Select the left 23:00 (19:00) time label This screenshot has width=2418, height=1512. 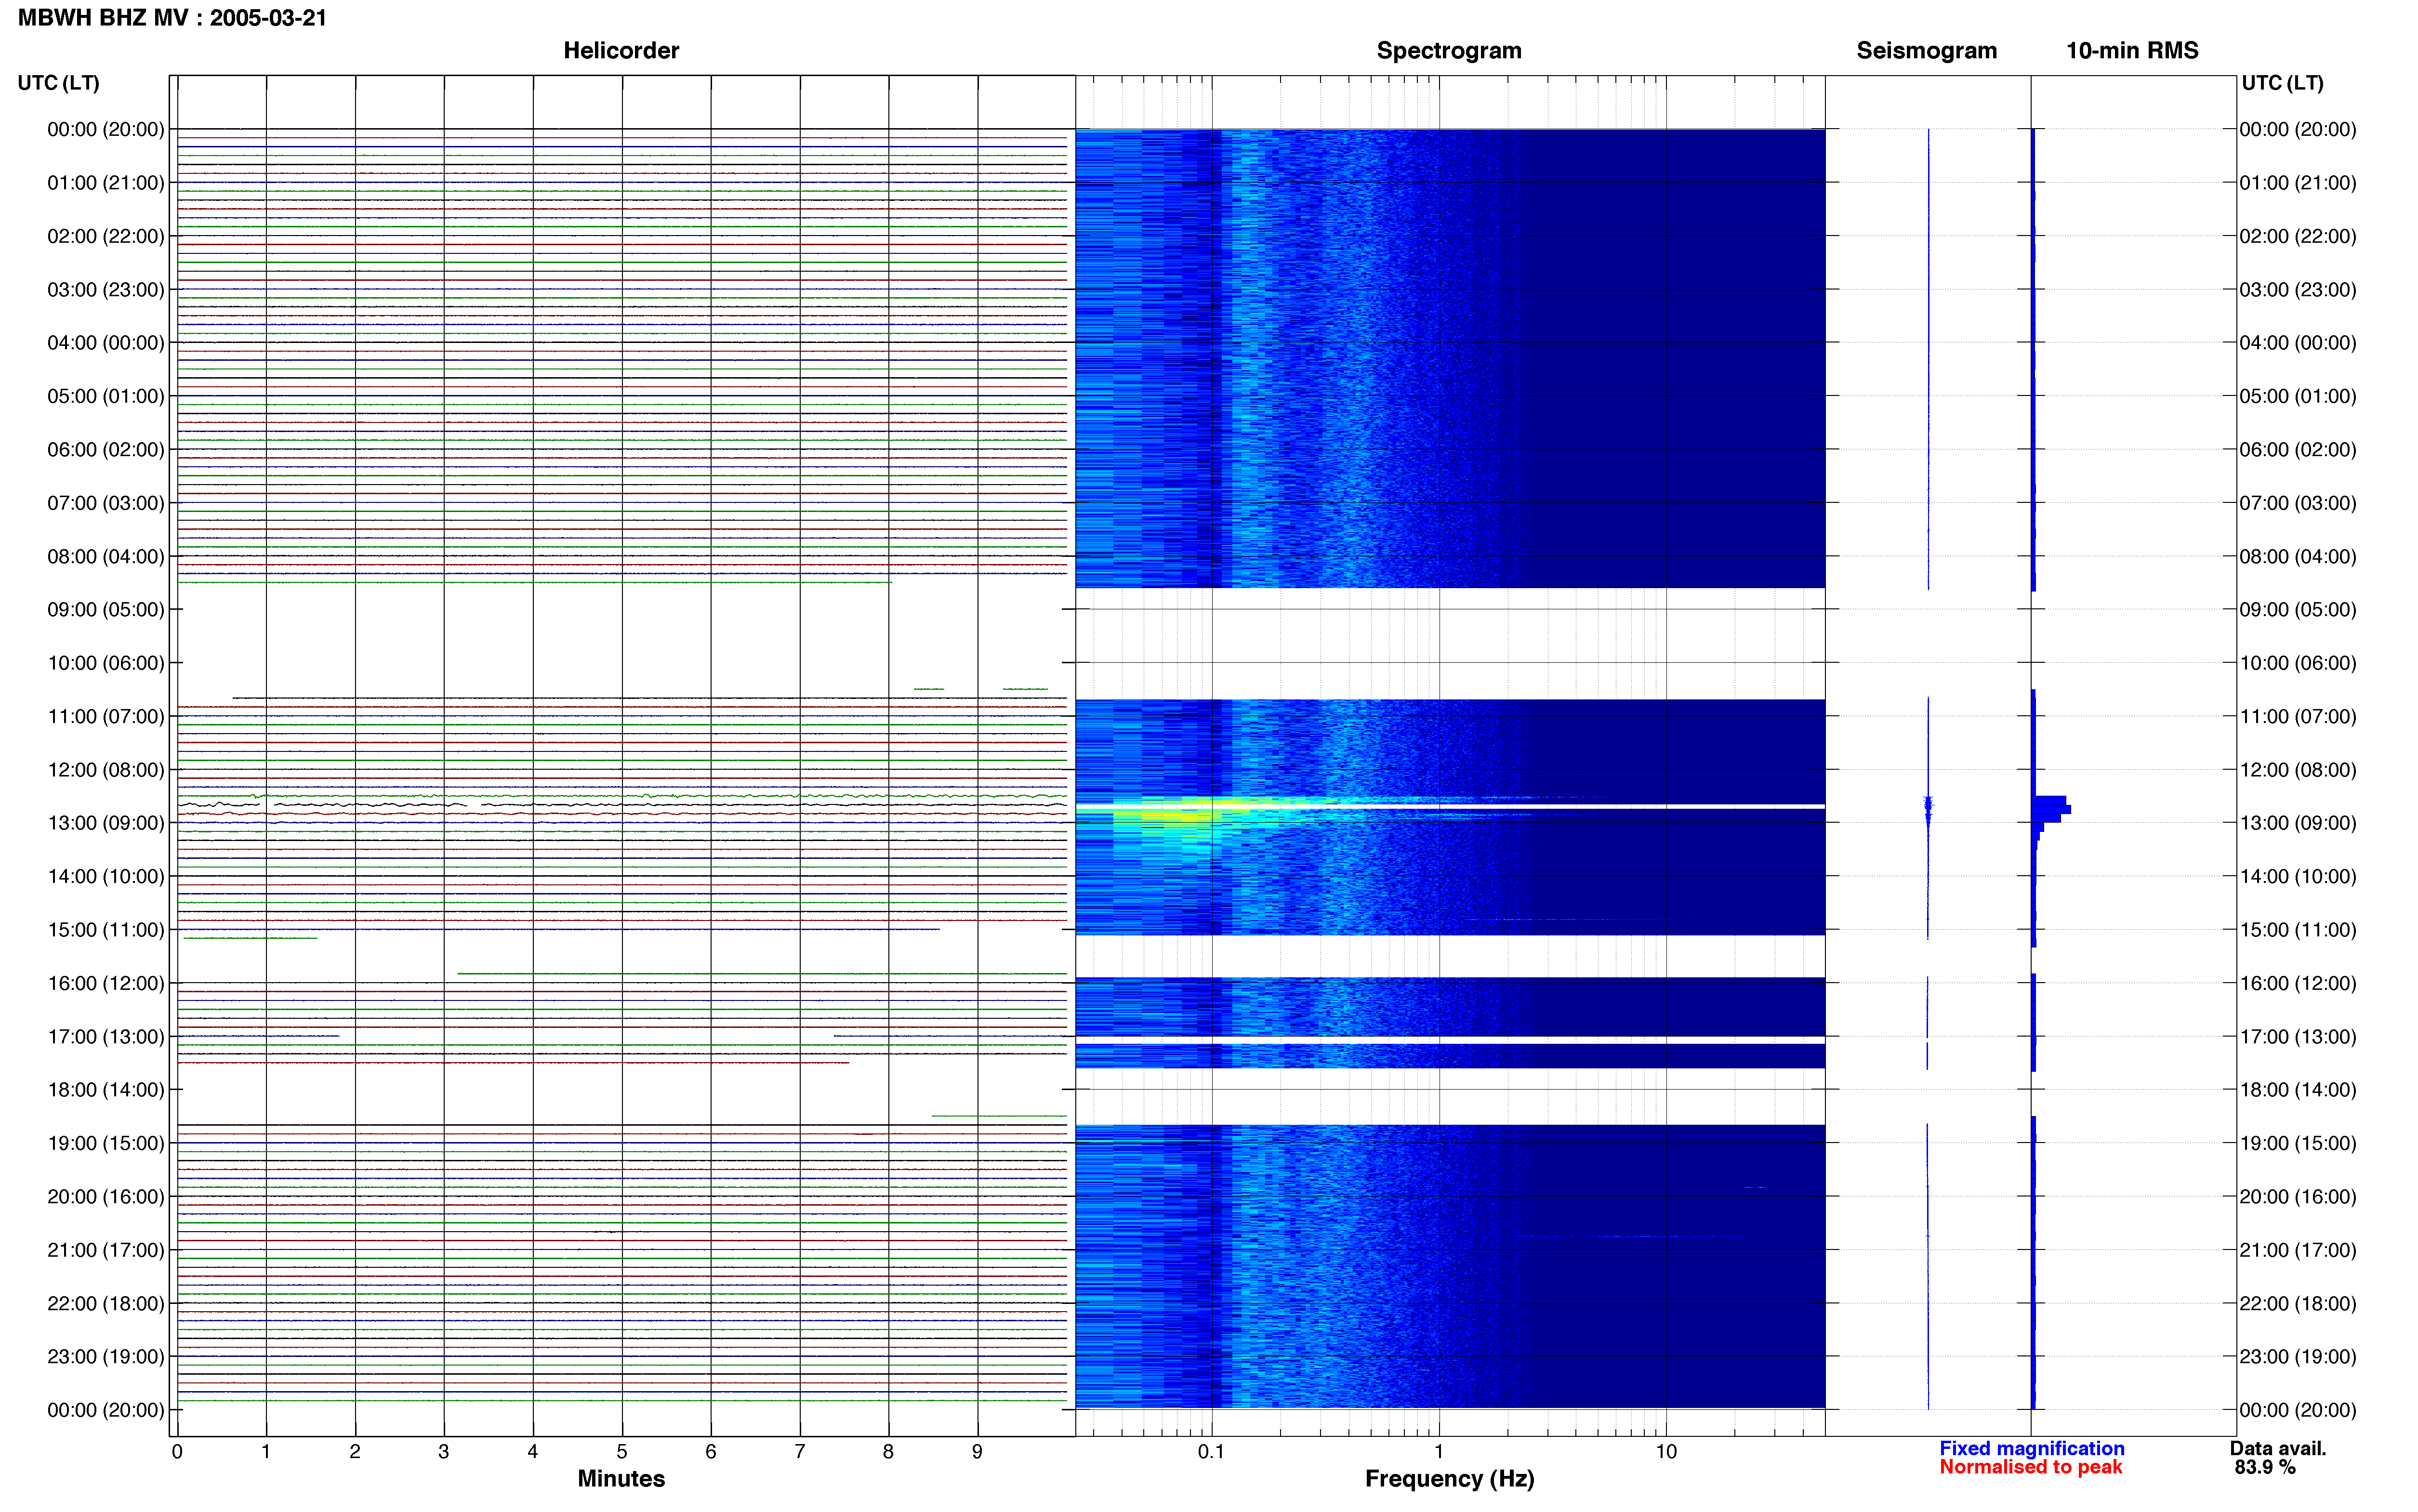105,1357
